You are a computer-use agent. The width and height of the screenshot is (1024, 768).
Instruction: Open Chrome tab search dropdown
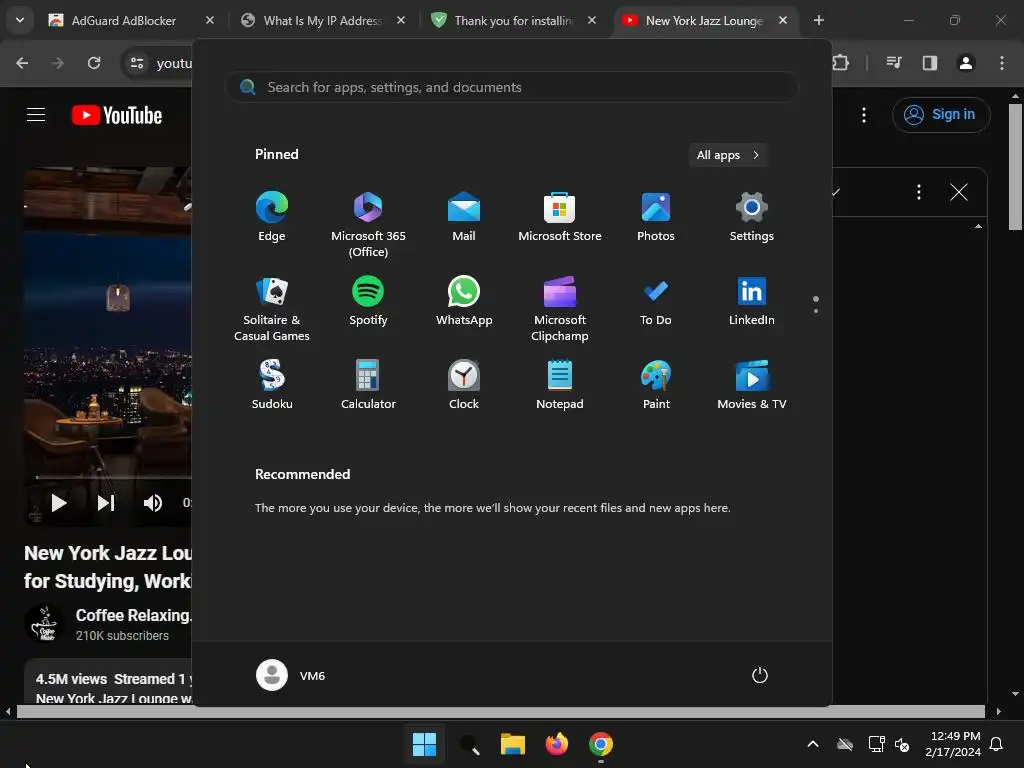coord(20,20)
